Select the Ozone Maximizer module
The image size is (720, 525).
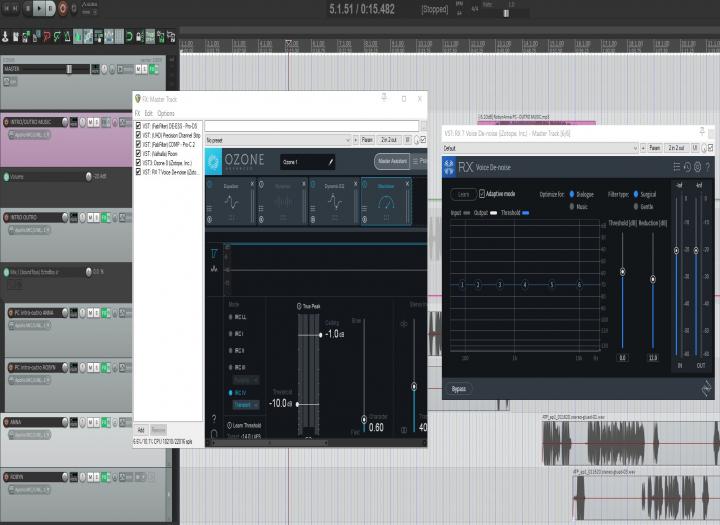coord(386,202)
